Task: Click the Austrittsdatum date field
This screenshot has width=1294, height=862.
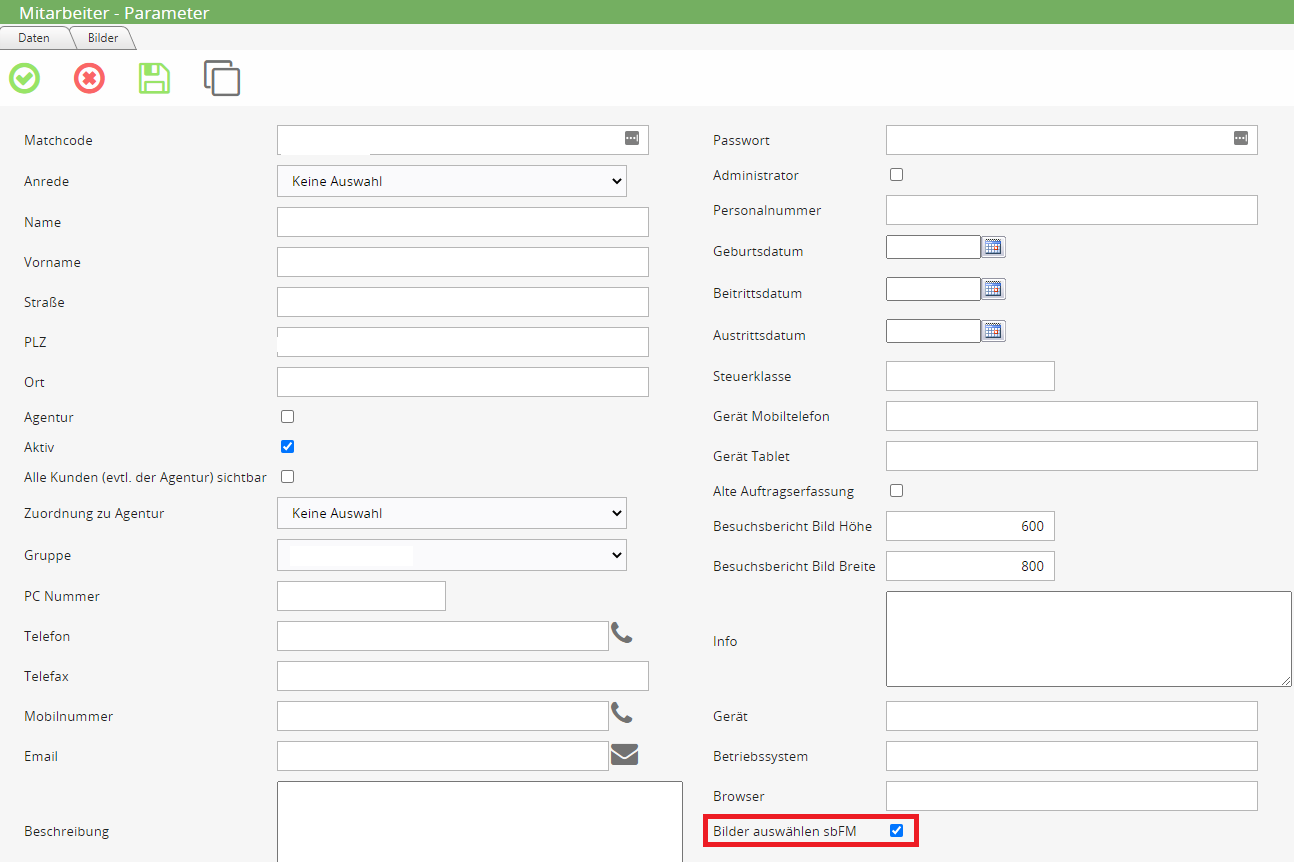Action: [933, 331]
